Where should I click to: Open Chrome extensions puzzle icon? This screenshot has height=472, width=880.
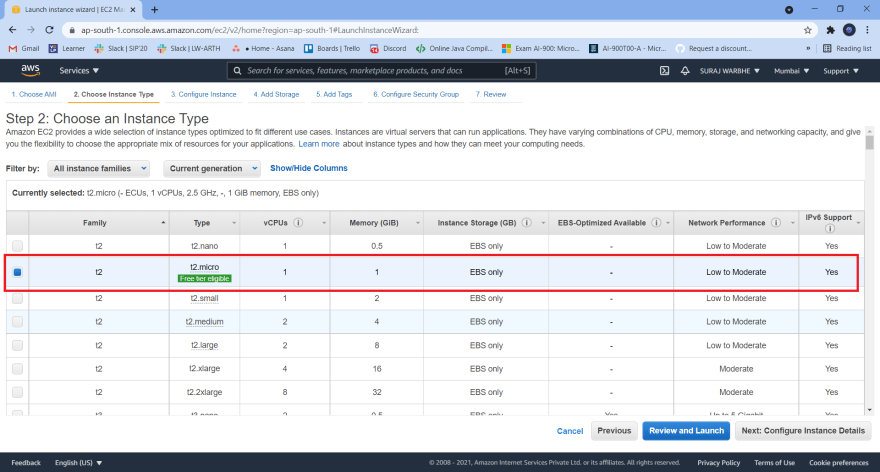point(831,30)
